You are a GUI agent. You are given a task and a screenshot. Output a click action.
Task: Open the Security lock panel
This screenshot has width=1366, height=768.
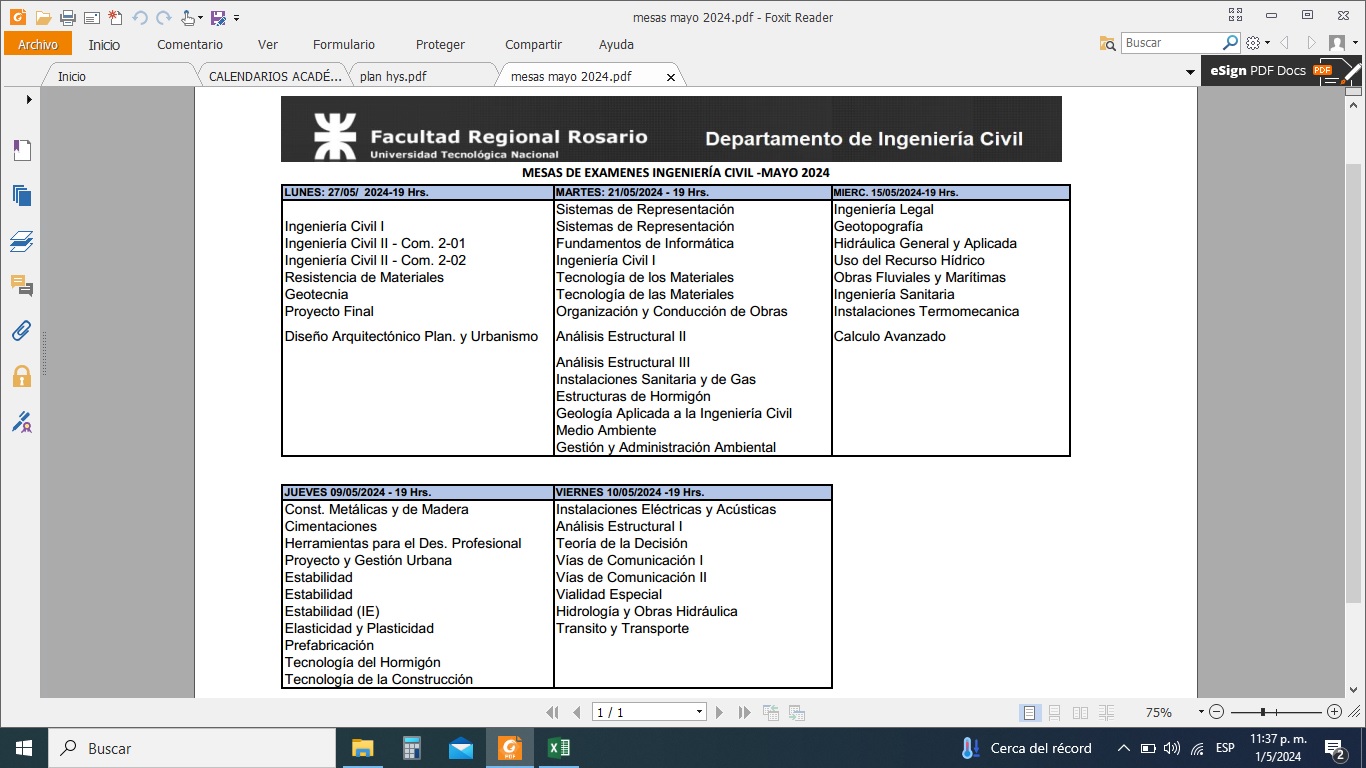tap(21, 376)
